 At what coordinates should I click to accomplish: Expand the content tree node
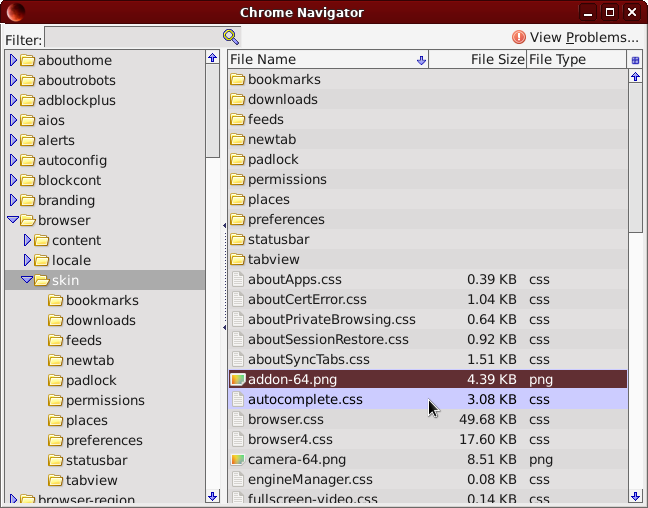27,240
